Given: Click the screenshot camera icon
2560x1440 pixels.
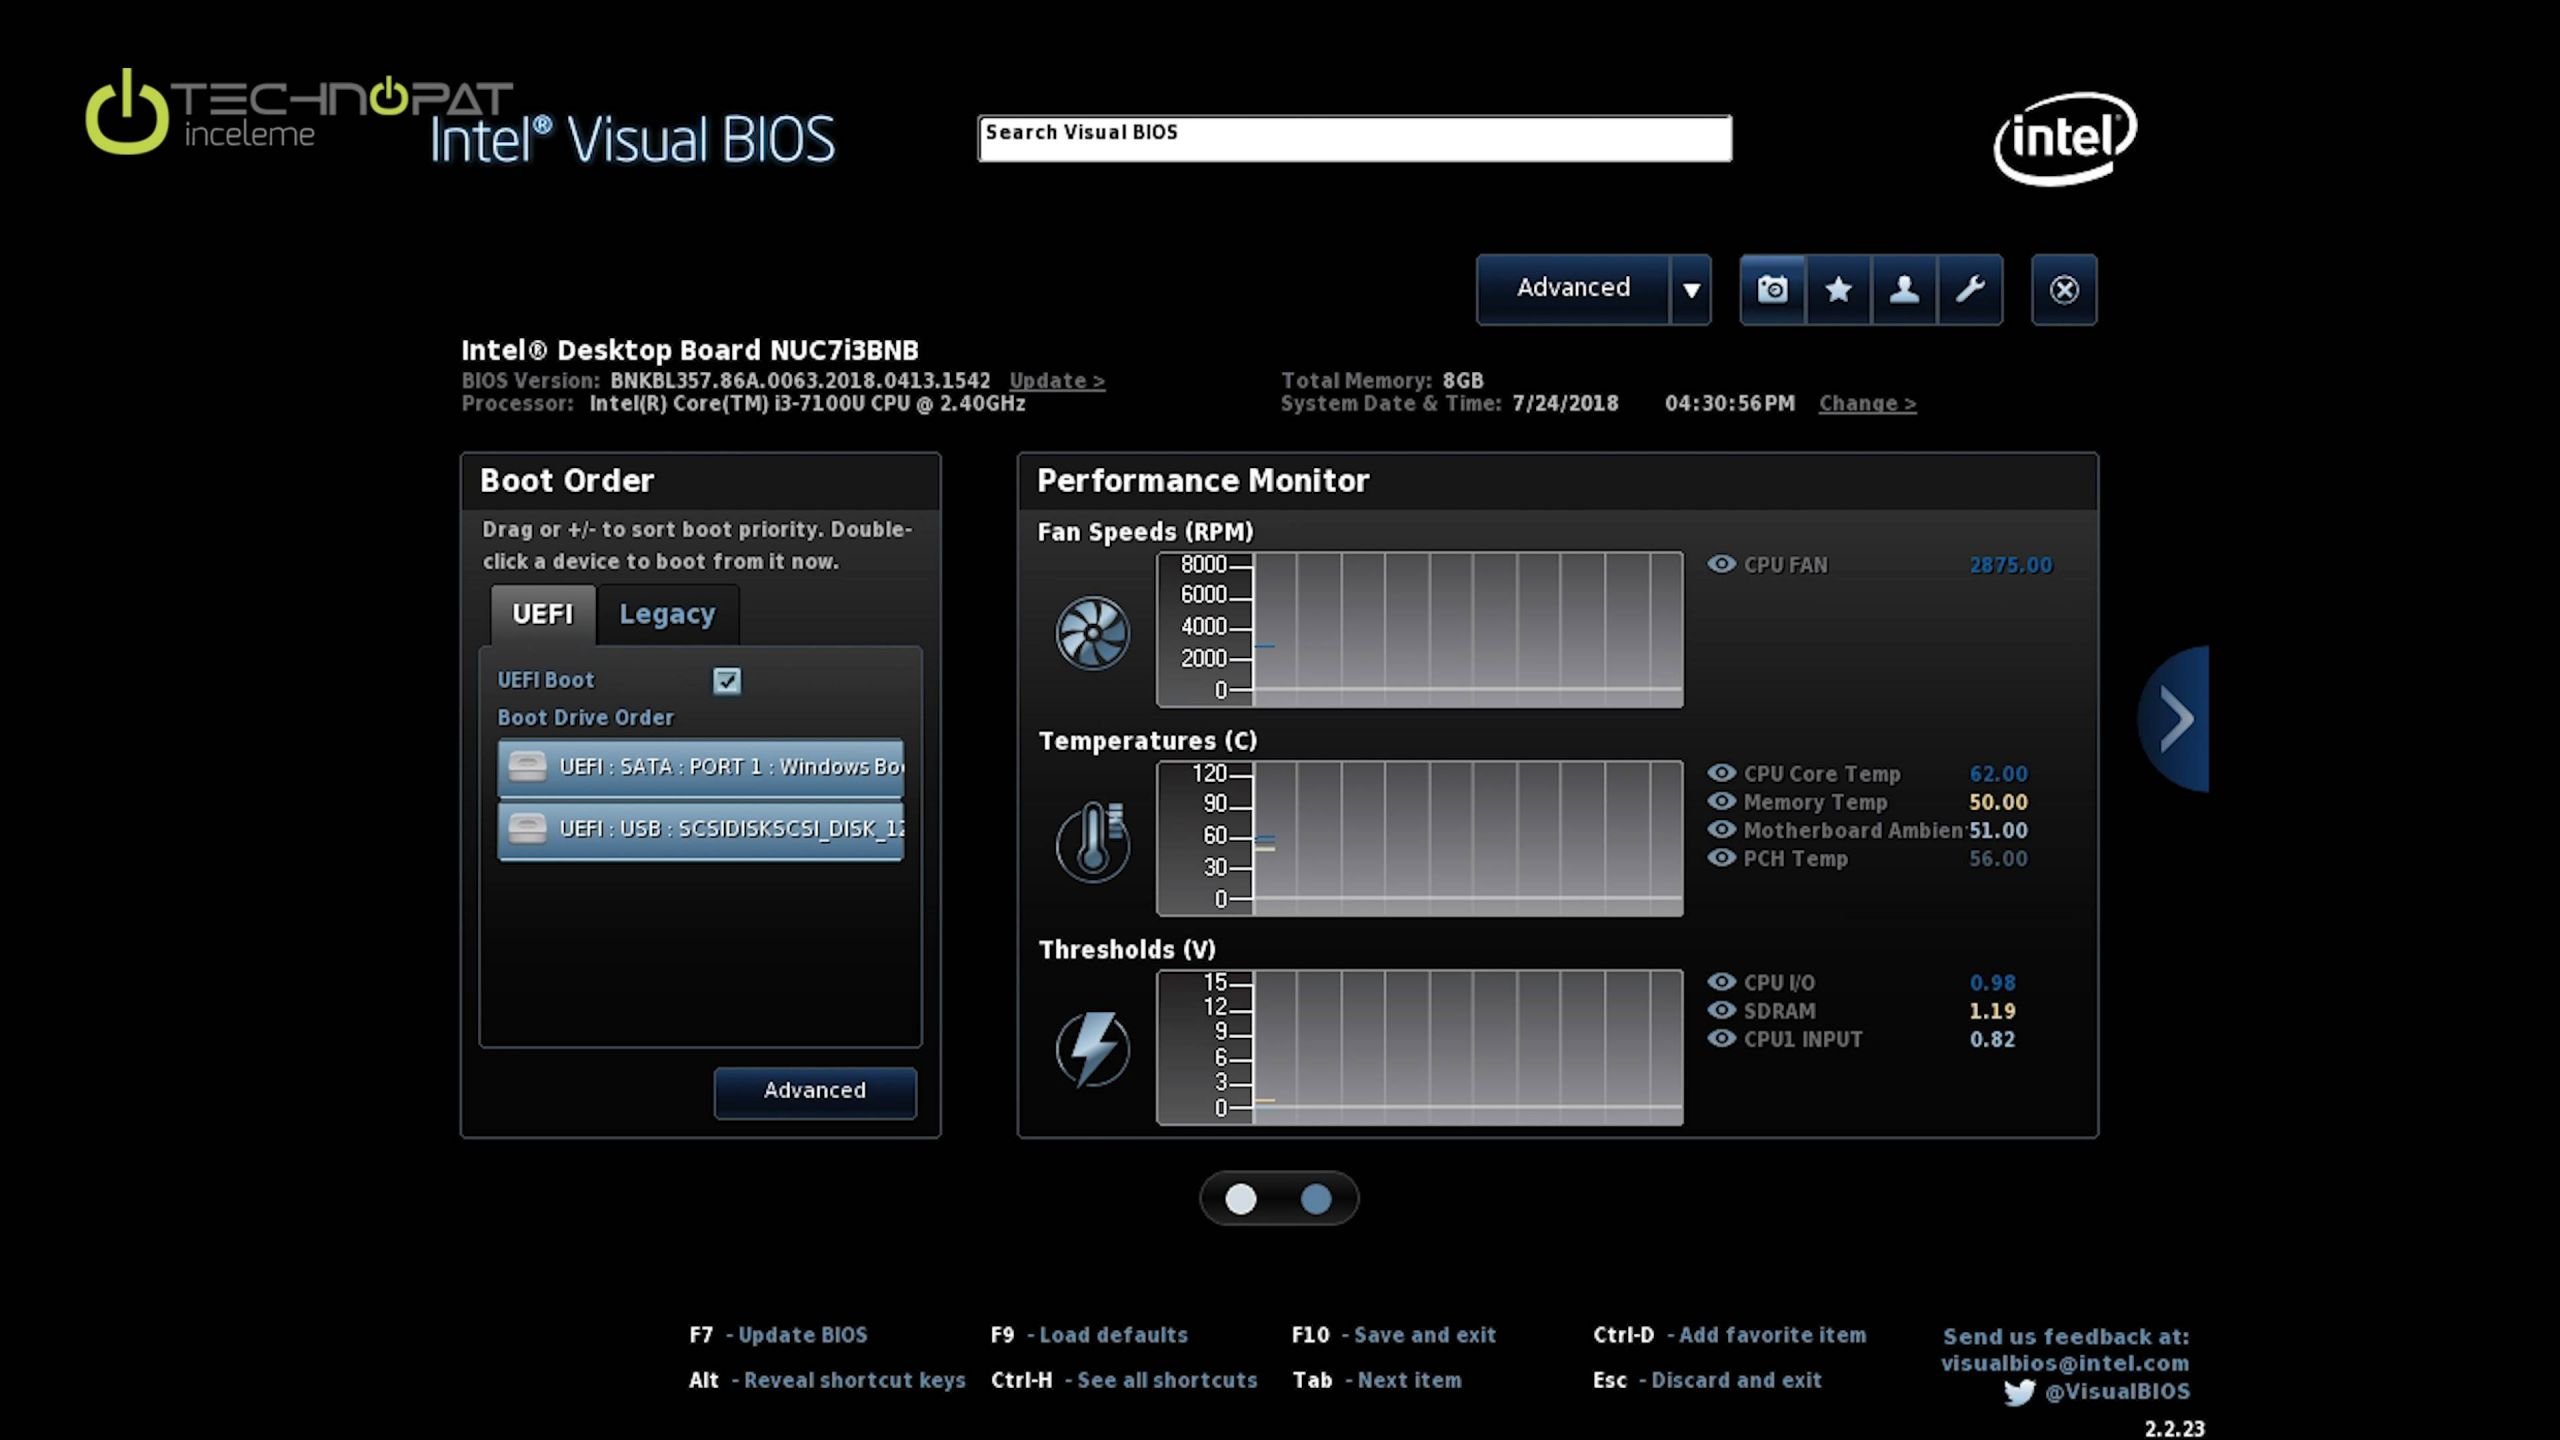Looking at the screenshot, I should 1772,290.
